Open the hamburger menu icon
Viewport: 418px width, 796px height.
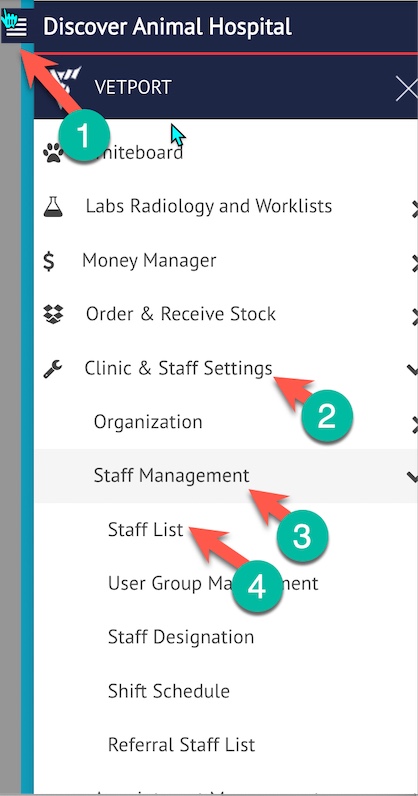point(16,26)
